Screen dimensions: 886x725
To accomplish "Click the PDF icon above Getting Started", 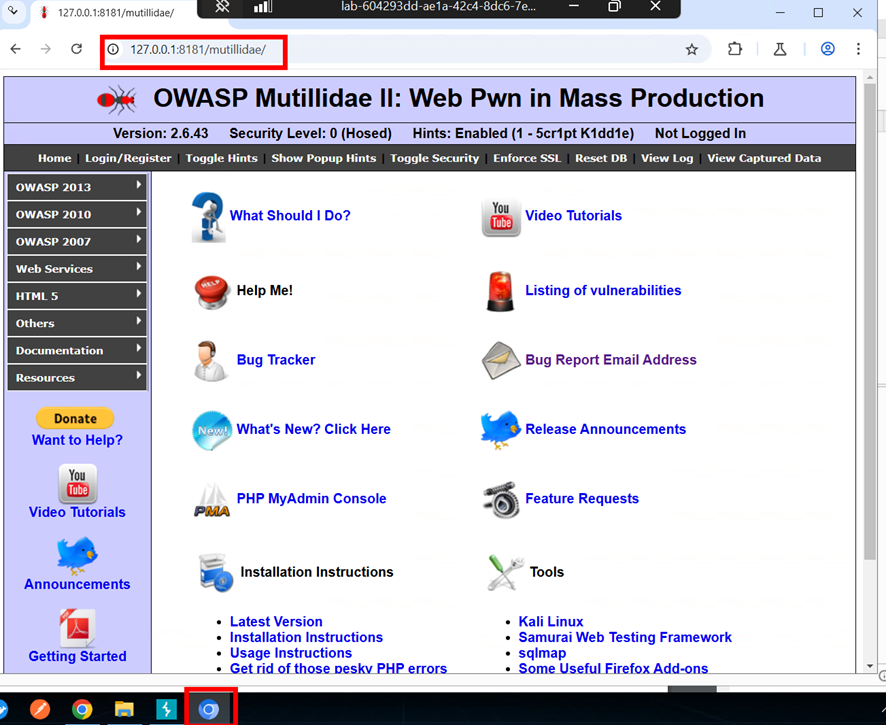I will coord(77,628).
